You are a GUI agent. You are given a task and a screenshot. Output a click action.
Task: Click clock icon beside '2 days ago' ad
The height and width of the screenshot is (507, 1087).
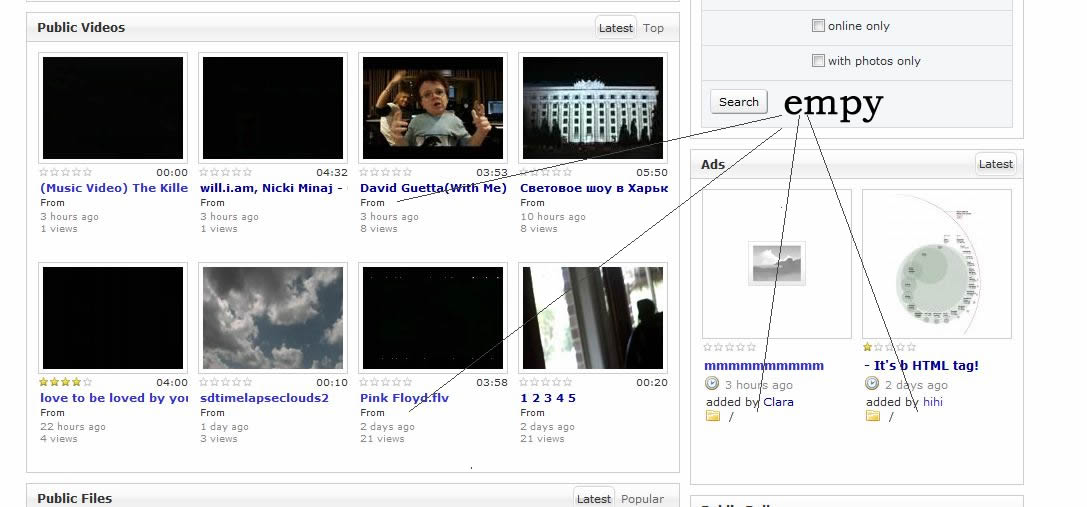(872, 384)
